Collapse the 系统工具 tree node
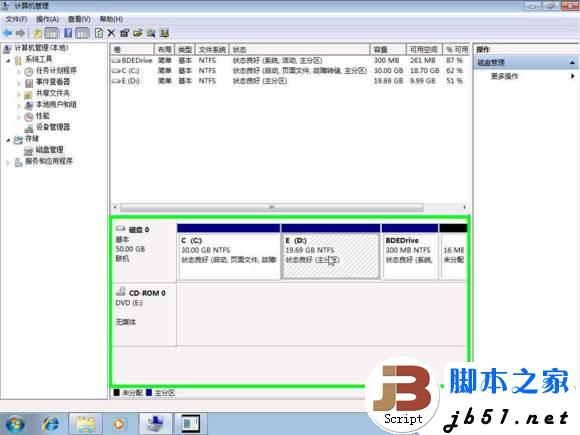580x435 pixels. click(x=8, y=60)
